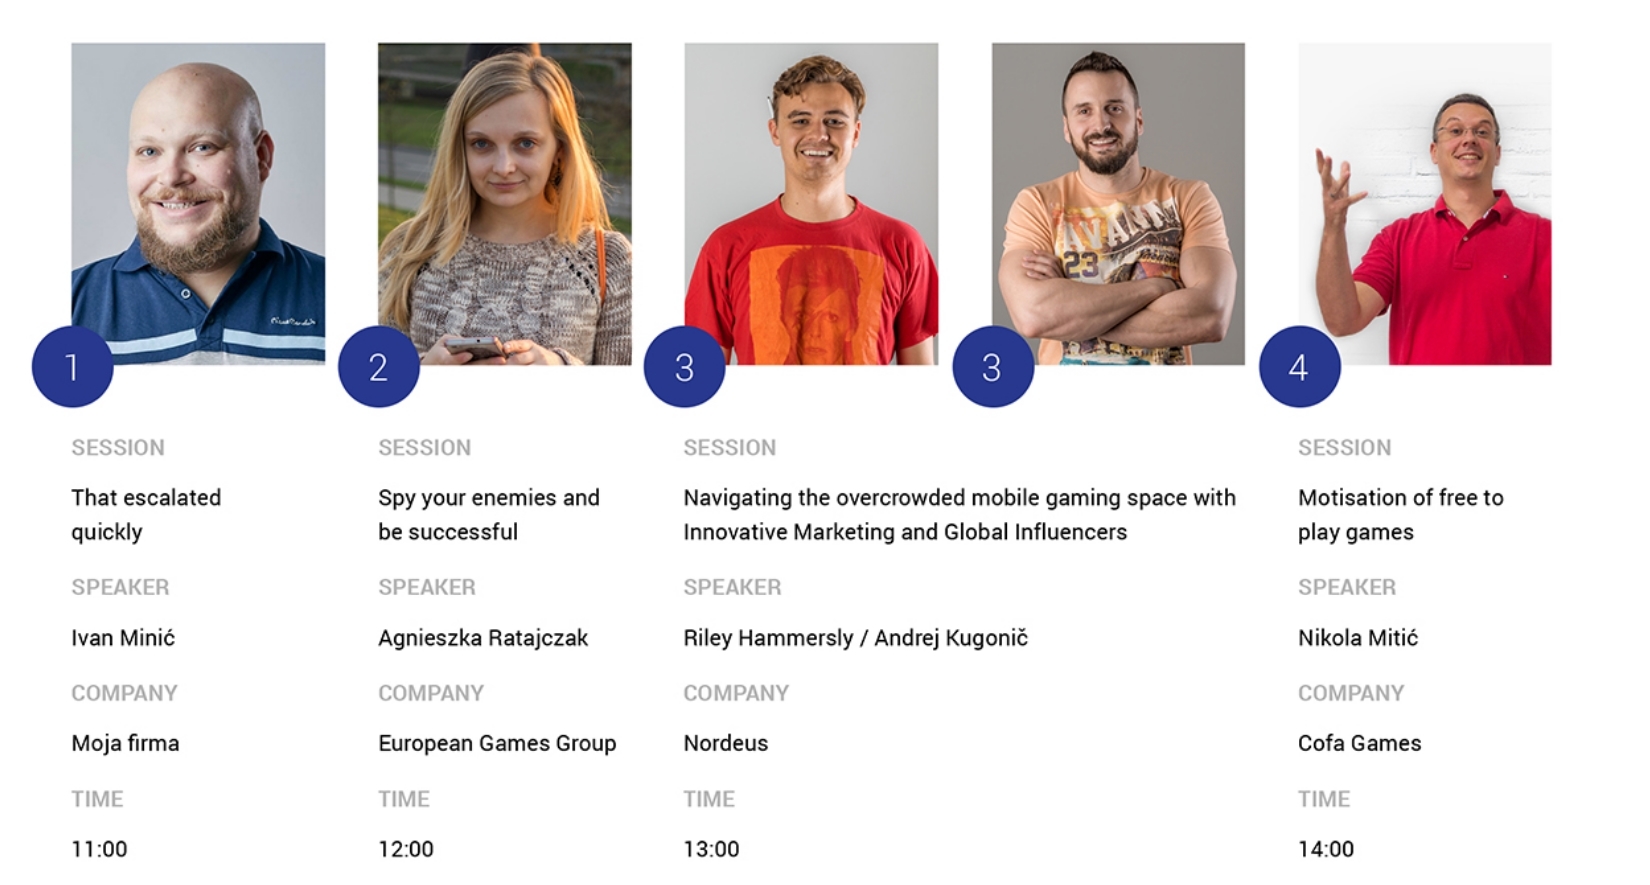Image resolution: width=1650 pixels, height=885 pixels.
Task: Open Nikola Mitić's speaker photo
Action: click(1425, 203)
